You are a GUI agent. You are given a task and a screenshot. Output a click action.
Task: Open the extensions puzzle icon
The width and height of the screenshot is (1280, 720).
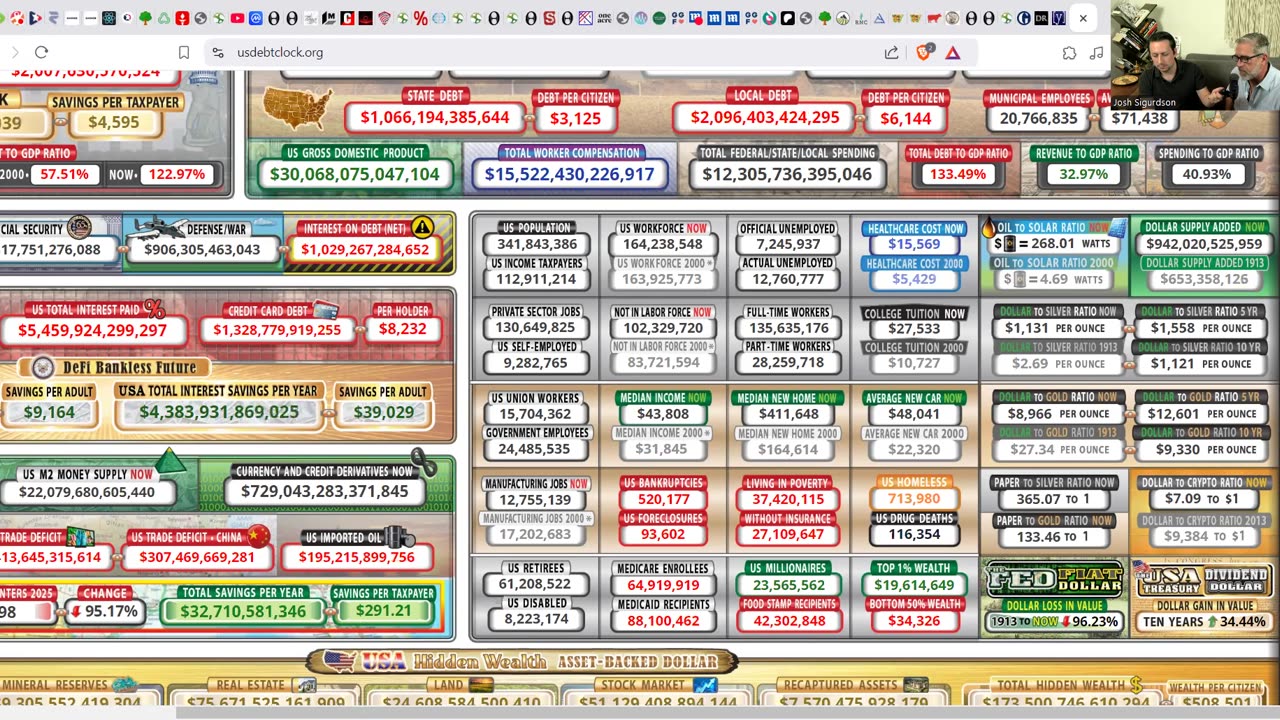point(1069,52)
